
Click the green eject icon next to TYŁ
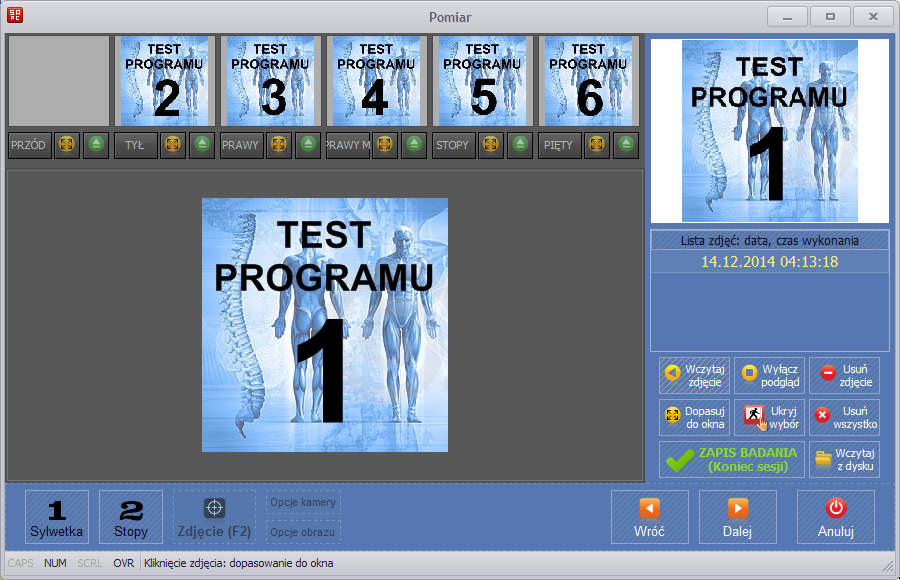click(202, 145)
